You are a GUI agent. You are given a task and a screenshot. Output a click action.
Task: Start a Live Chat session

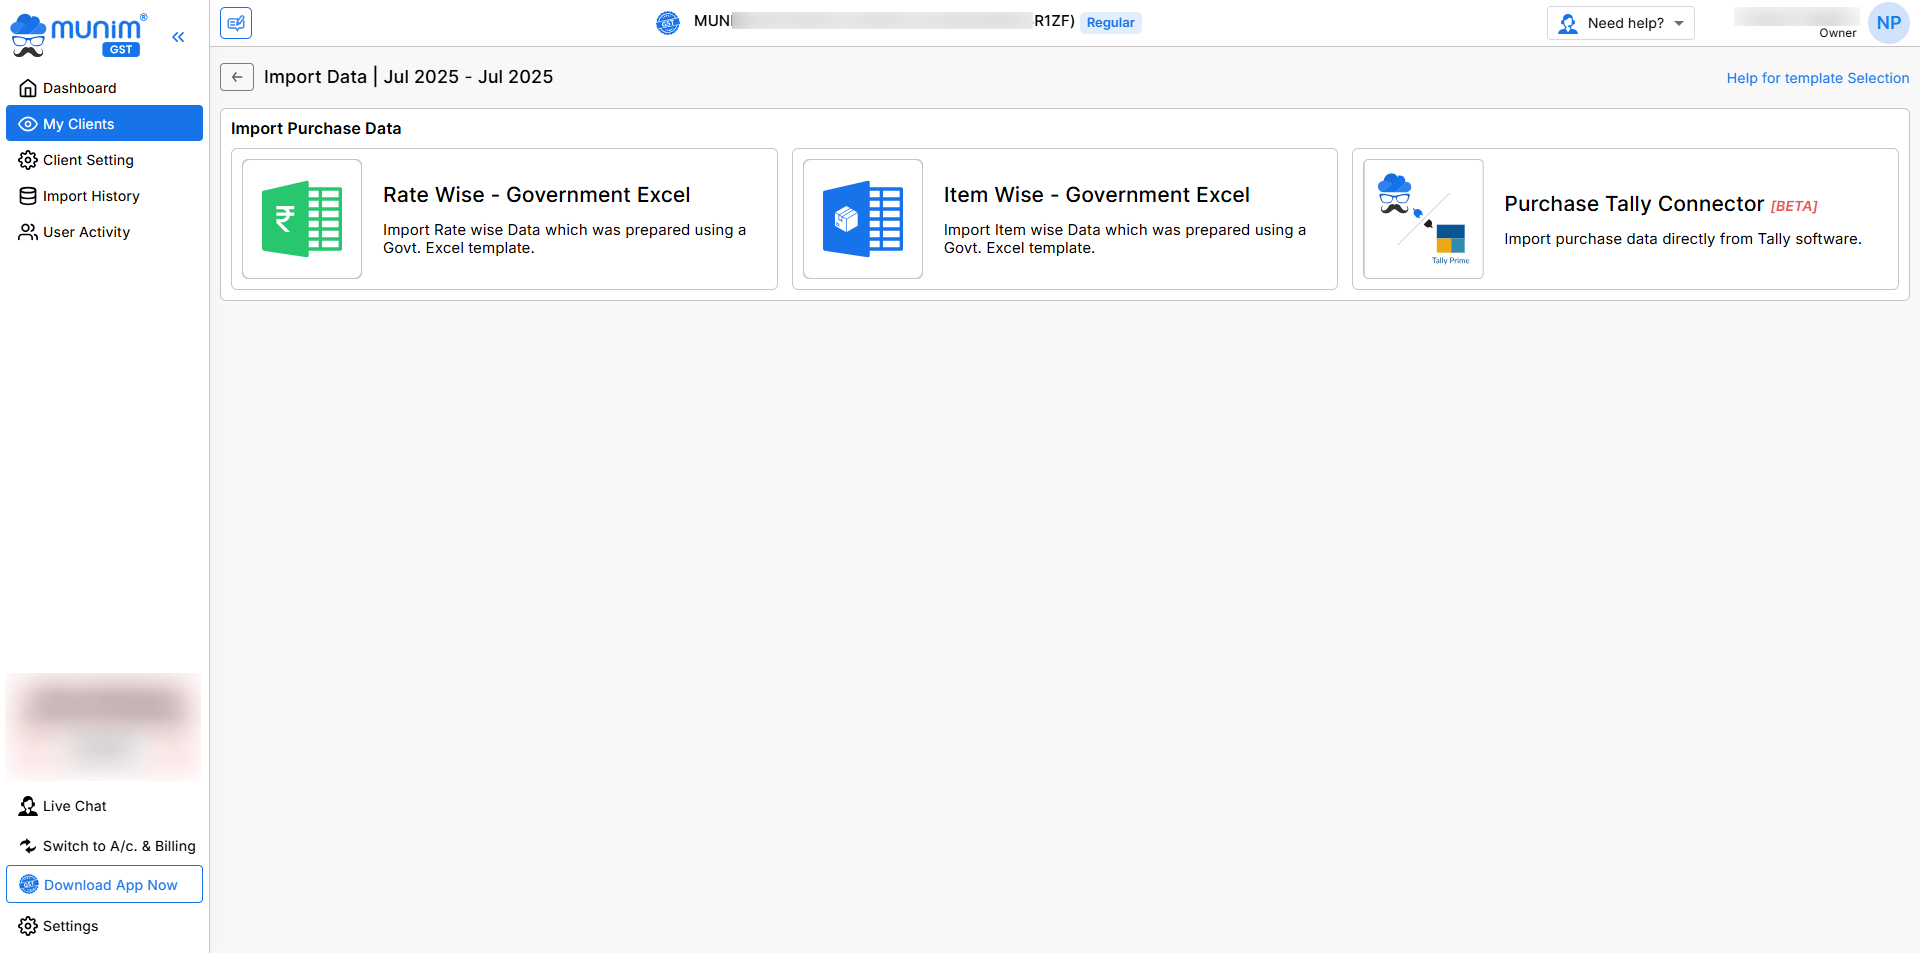(74, 806)
